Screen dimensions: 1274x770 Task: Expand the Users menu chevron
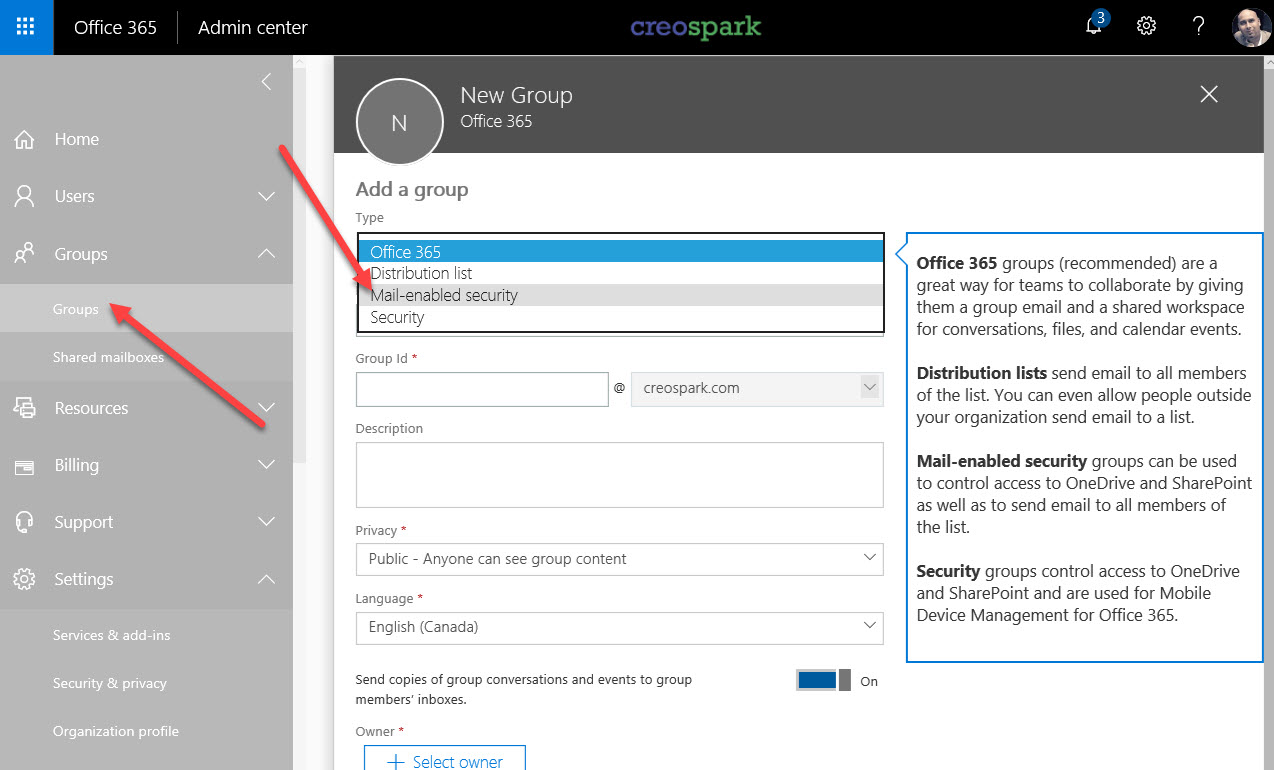coord(266,196)
